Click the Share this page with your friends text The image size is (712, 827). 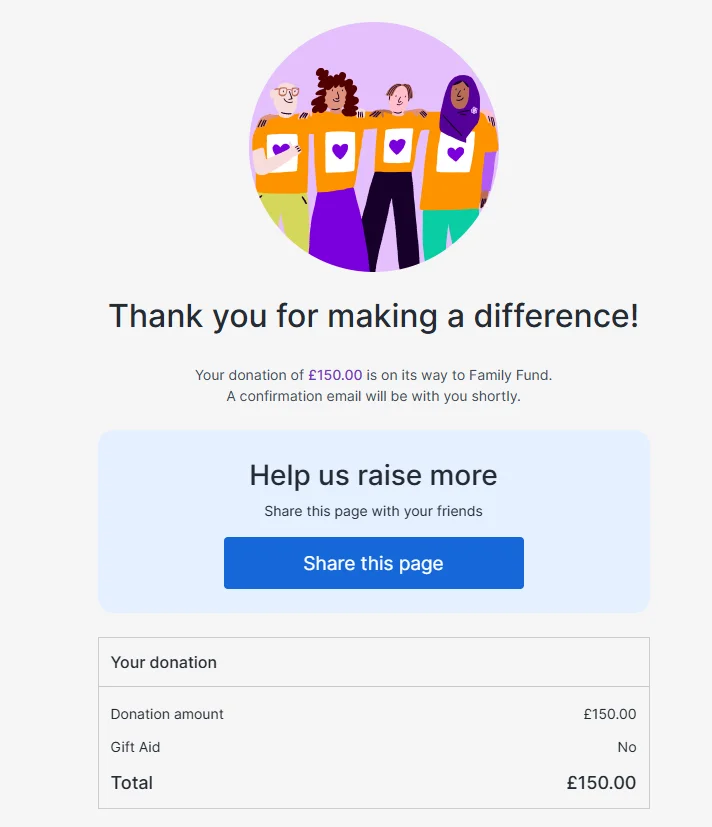click(373, 510)
